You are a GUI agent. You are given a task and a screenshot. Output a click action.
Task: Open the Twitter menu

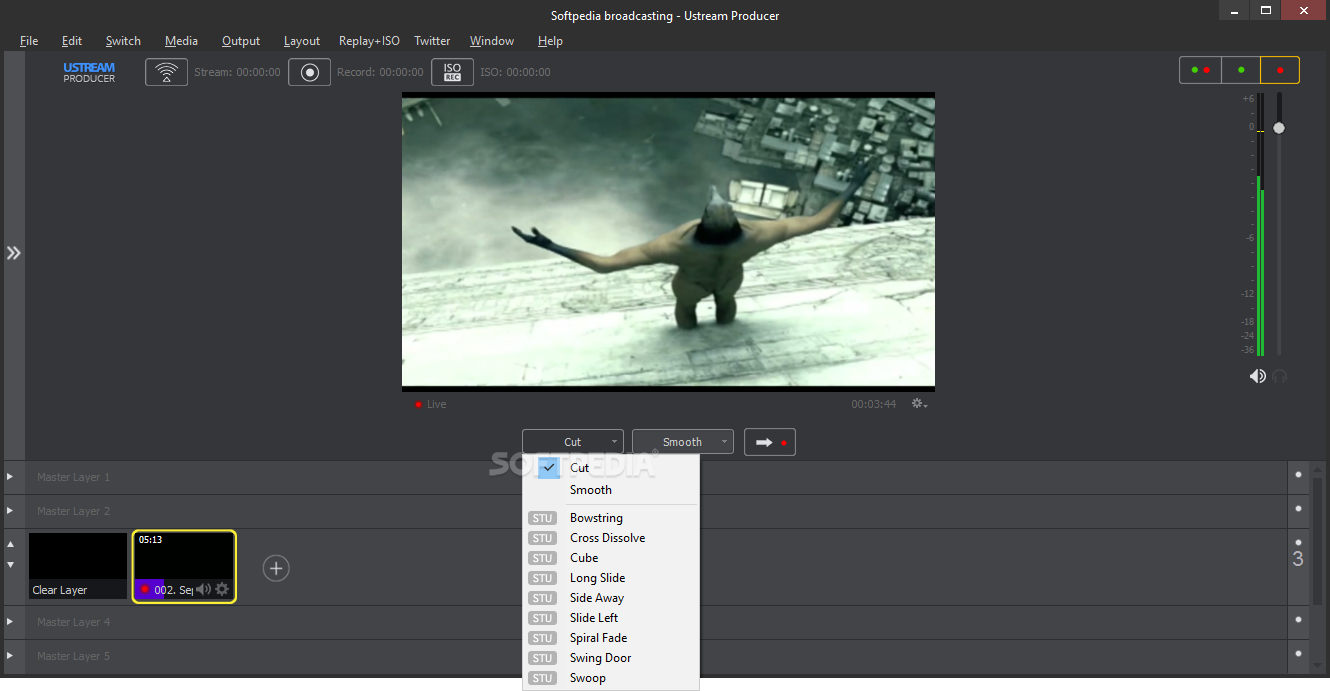pos(432,41)
